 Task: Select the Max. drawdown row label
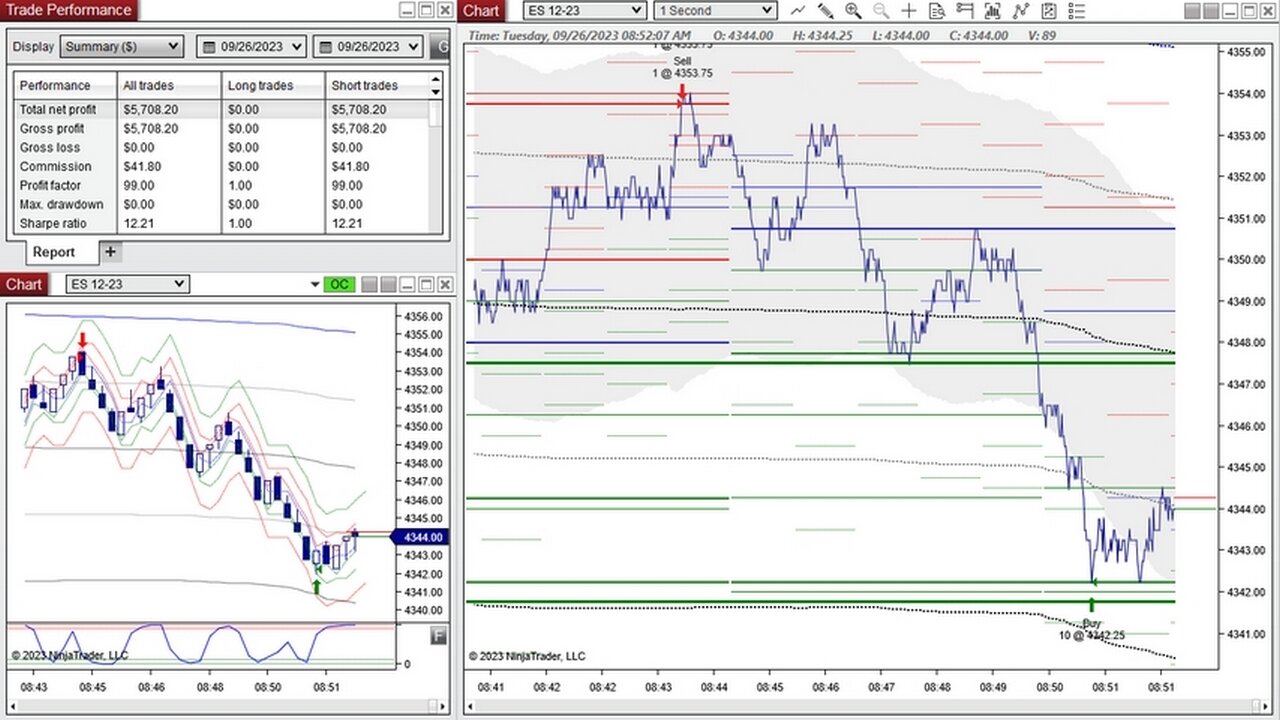tap(61, 204)
